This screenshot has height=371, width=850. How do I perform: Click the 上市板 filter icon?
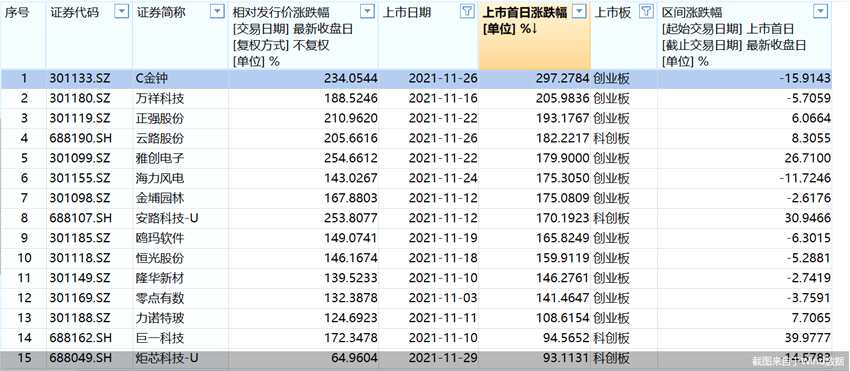tap(646, 11)
